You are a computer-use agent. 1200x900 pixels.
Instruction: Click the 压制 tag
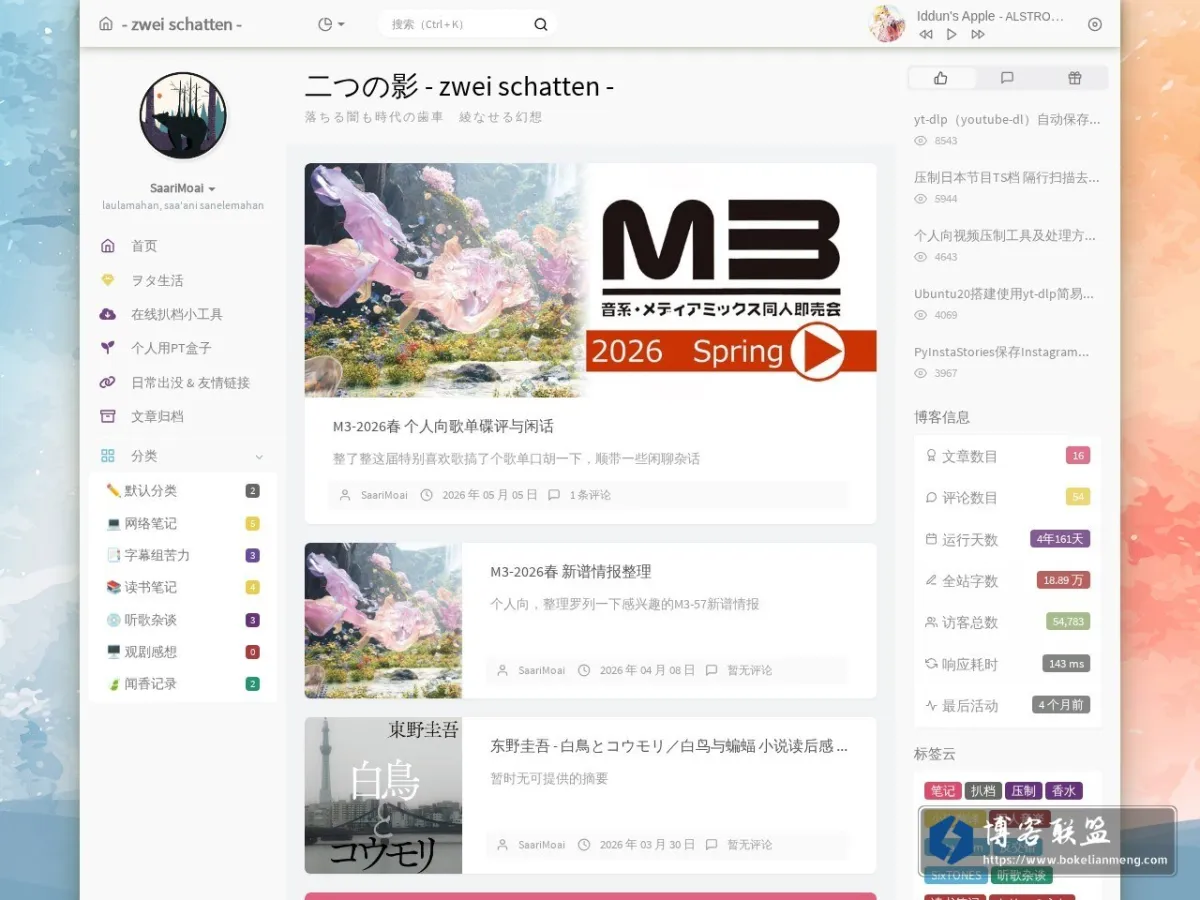pyautogui.click(x=1023, y=791)
